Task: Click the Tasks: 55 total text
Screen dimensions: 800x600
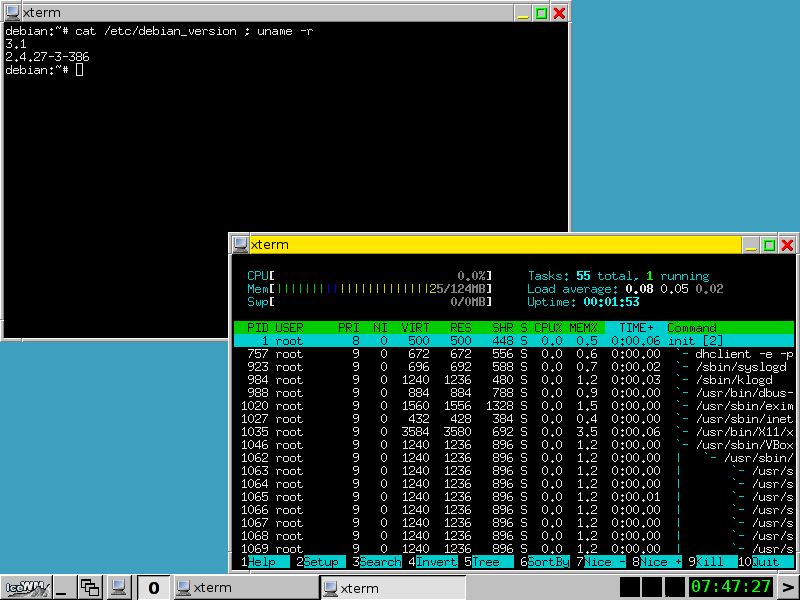Action: [x=583, y=276]
